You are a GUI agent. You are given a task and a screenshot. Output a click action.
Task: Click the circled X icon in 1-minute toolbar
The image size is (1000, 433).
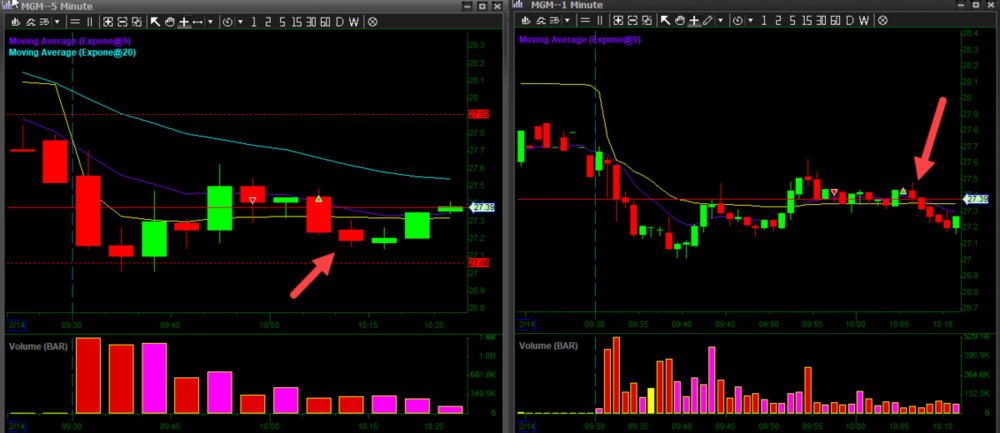pyautogui.click(x=884, y=21)
